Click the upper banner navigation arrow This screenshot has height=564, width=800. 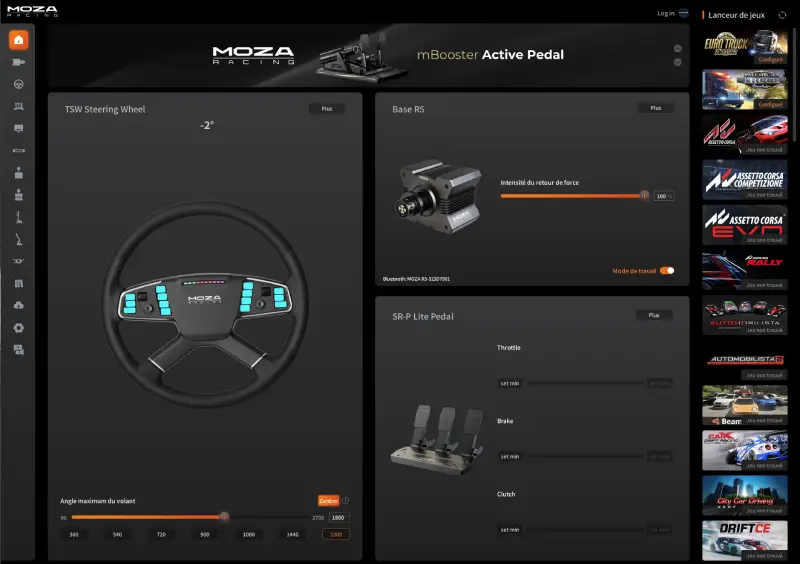click(x=678, y=48)
